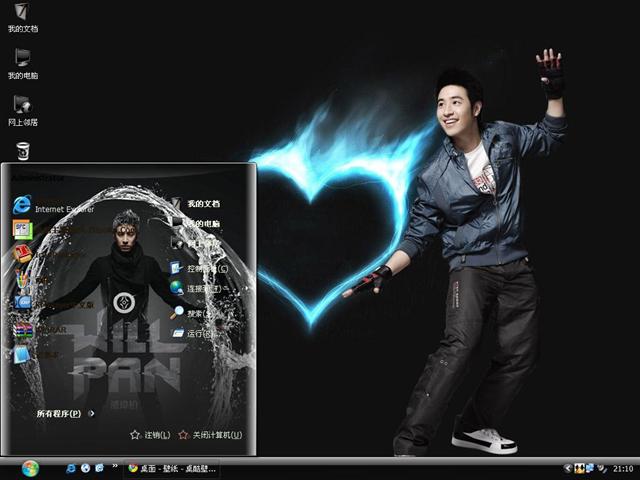Open the 网上邻居 desktop icon

23,111
